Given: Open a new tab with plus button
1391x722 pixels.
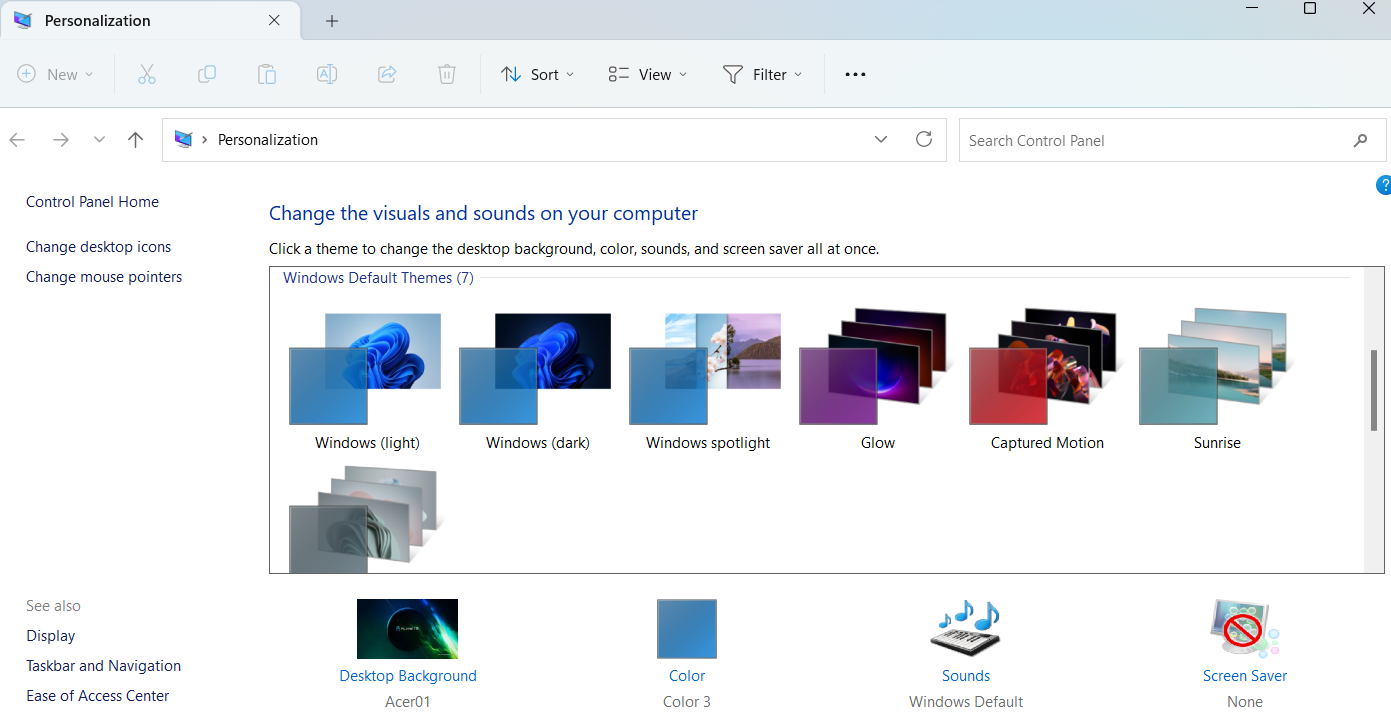Looking at the screenshot, I should (x=332, y=21).
